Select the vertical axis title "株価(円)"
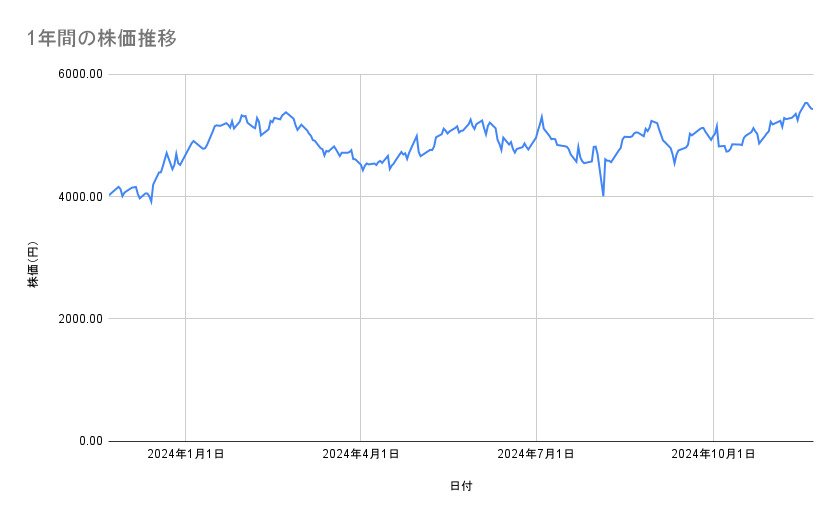This screenshot has width=839, height=519. click(x=33, y=264)
